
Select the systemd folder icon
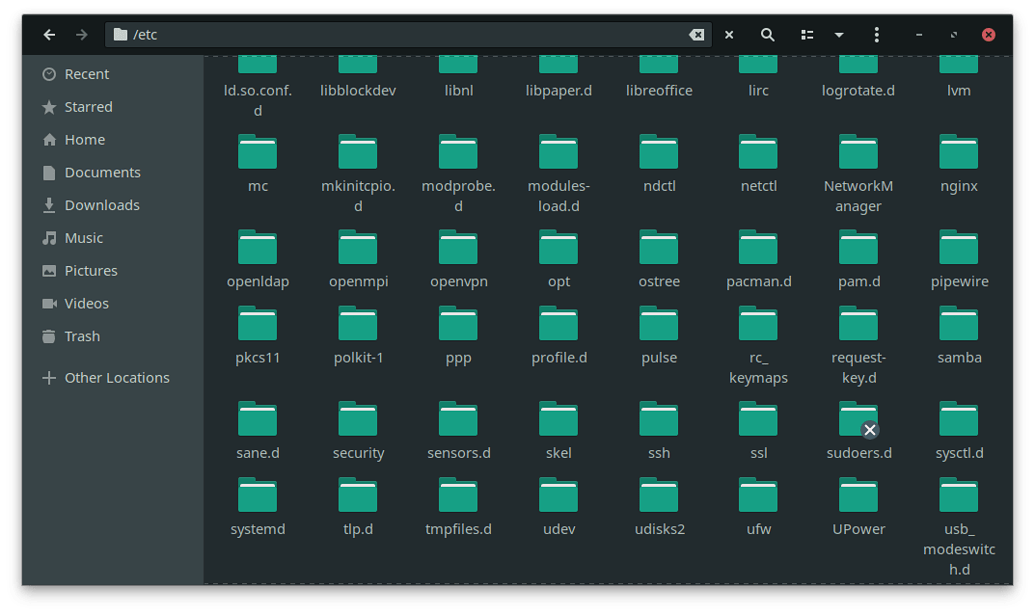258,497
